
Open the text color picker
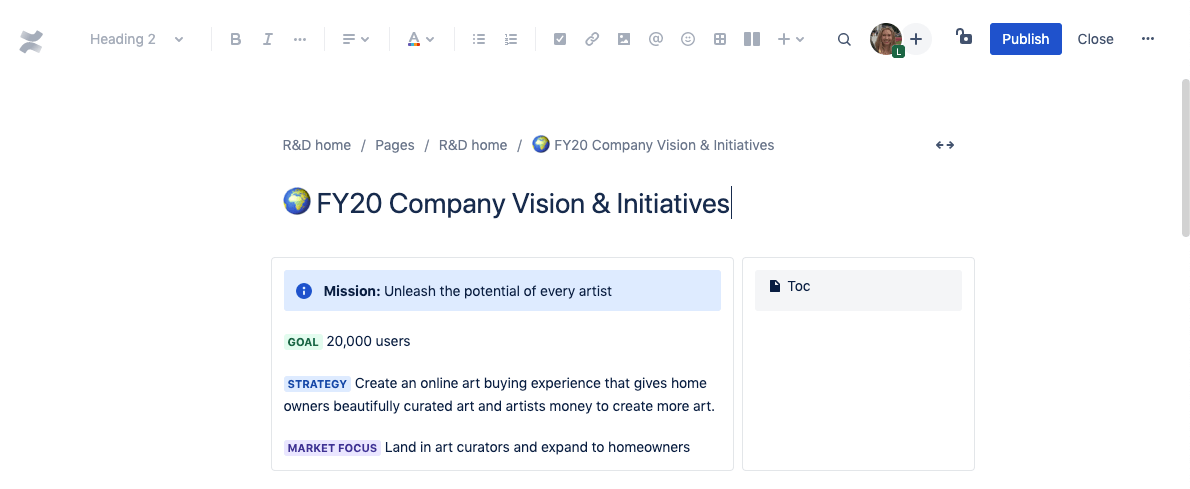pyautogui.click(x=420, y=39)
